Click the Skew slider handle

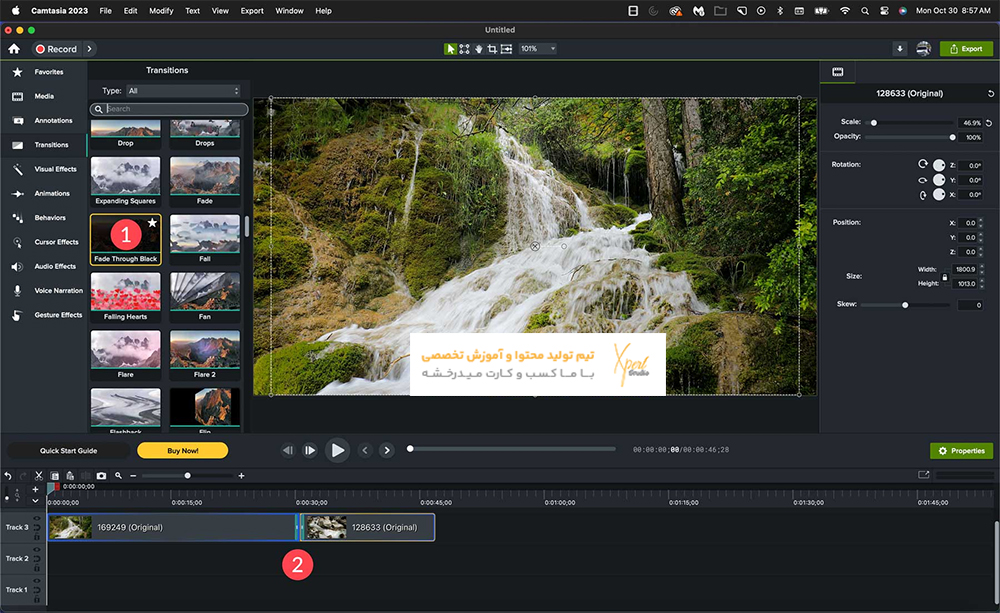905,305
